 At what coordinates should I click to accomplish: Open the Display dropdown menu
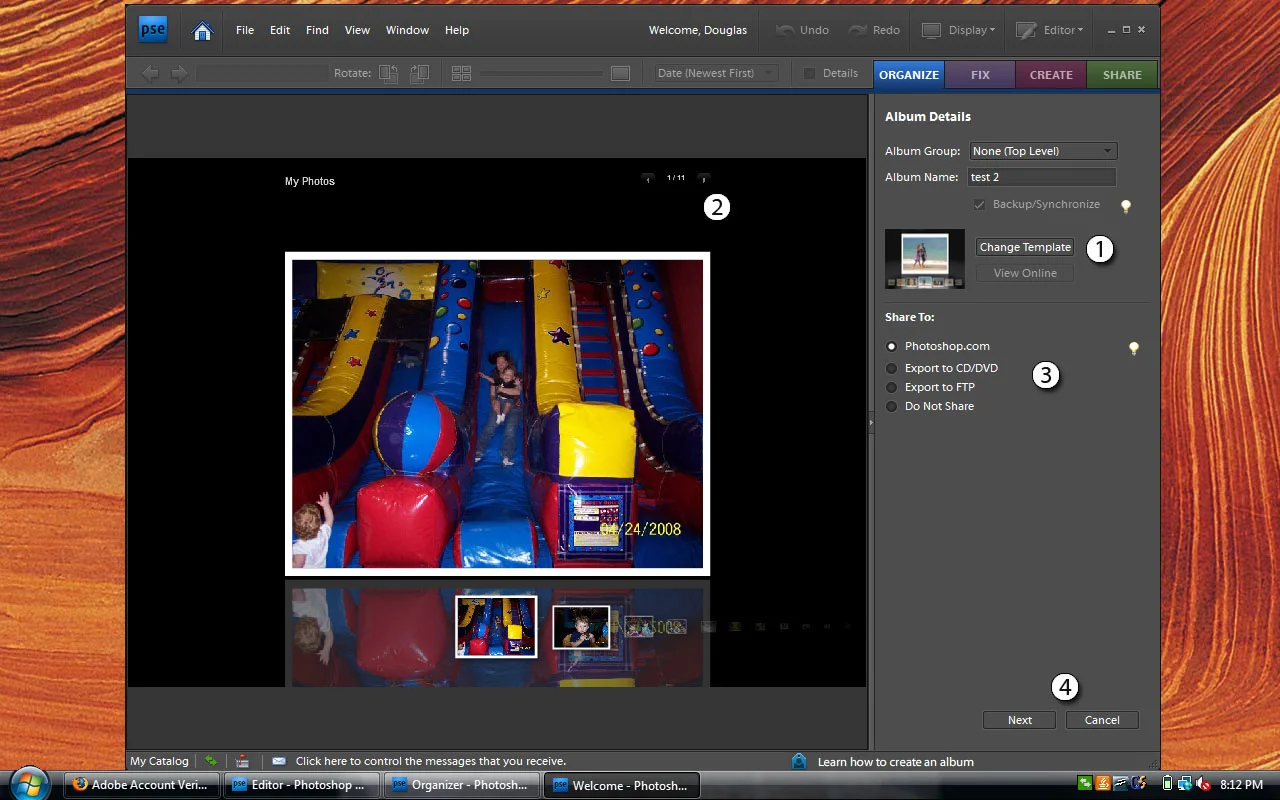pyautogui.click(x=958, y=30)
